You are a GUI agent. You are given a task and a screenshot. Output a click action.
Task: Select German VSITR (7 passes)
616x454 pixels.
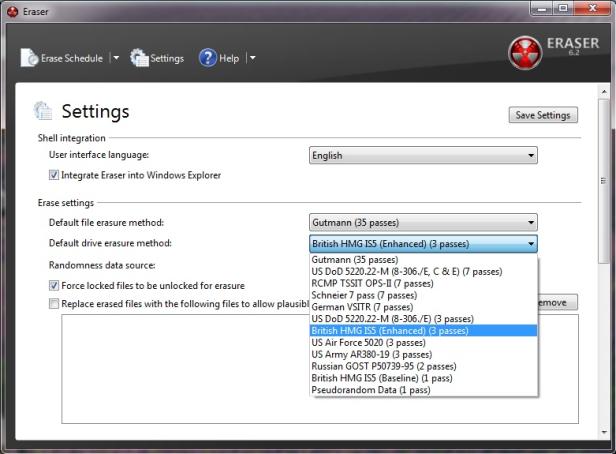coord(424,307)
